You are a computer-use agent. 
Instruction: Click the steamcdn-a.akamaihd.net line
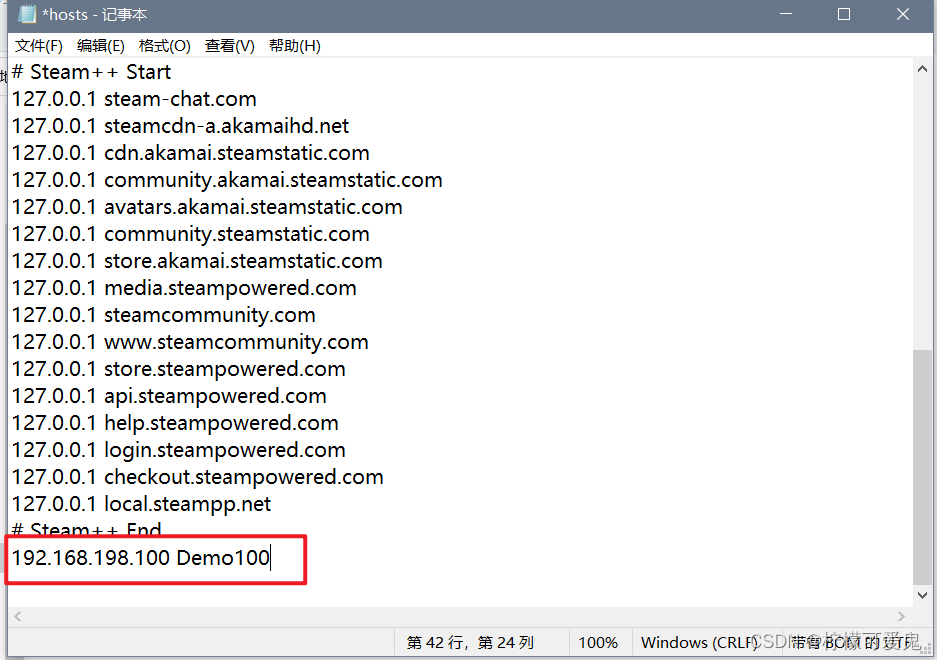point(180,126)
